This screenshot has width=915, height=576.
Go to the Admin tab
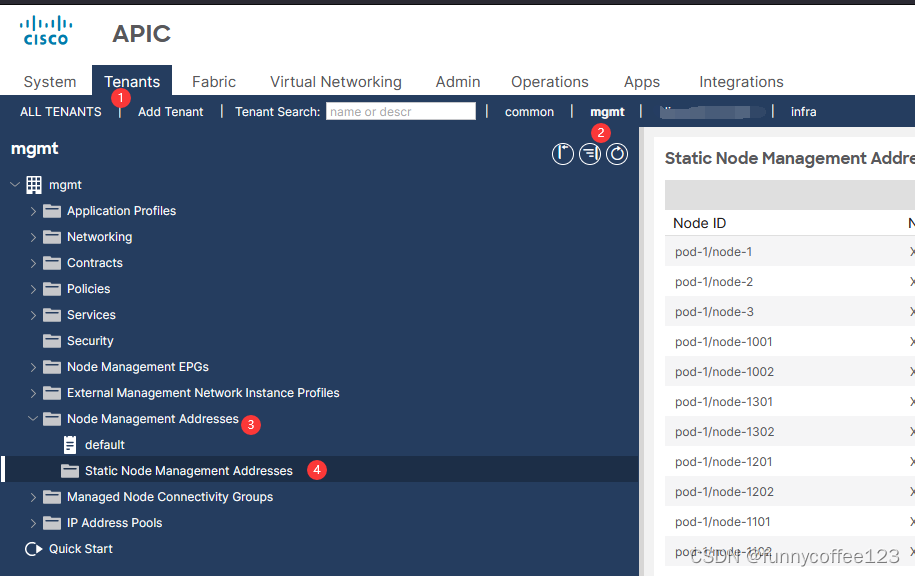(x=458, y=82)
